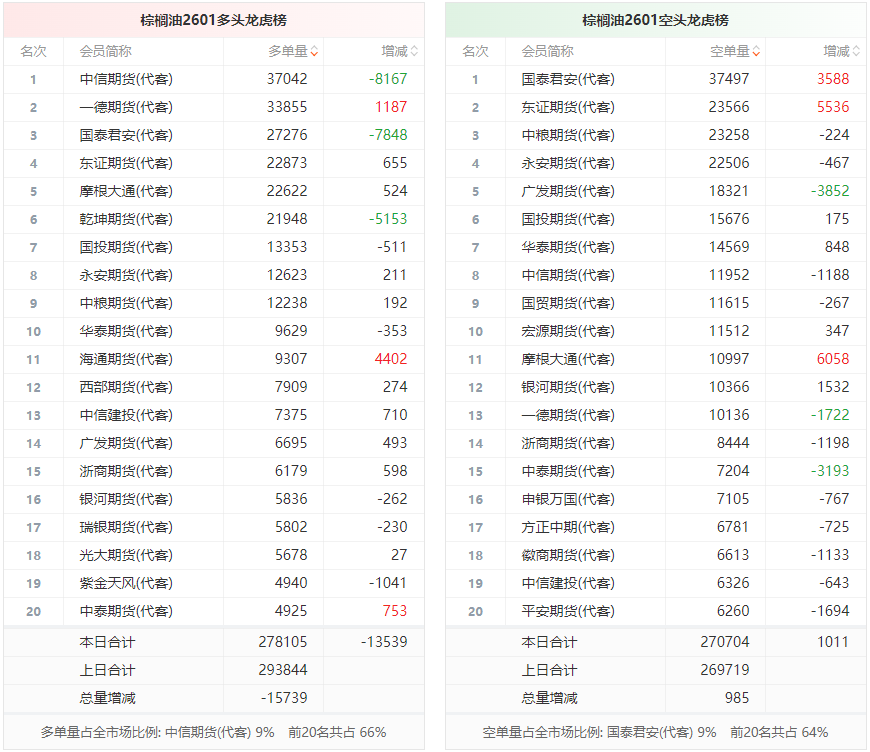The image size is (870, 752).
Task: Click long total 278105
Action: (x=282, y=642)
